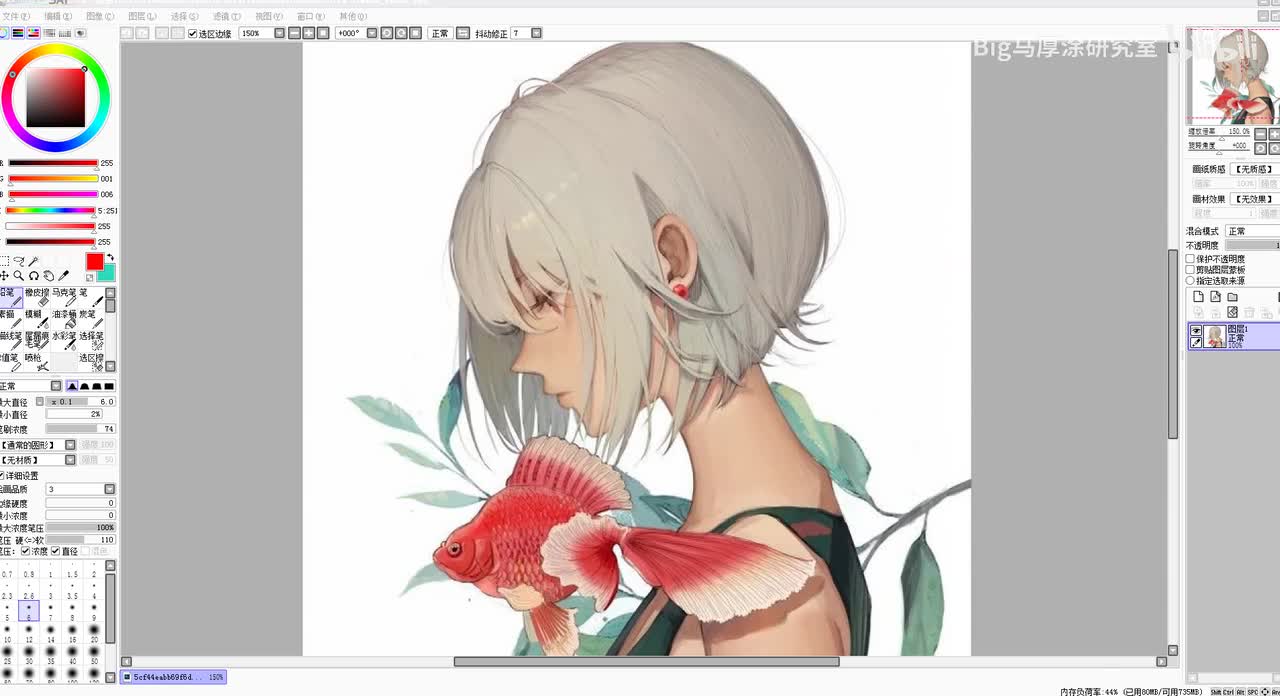Select the 喷枪 airbrush tool
Image resolution: width=1280 pixels, height=696 pixels.
[x=37, y=361]
